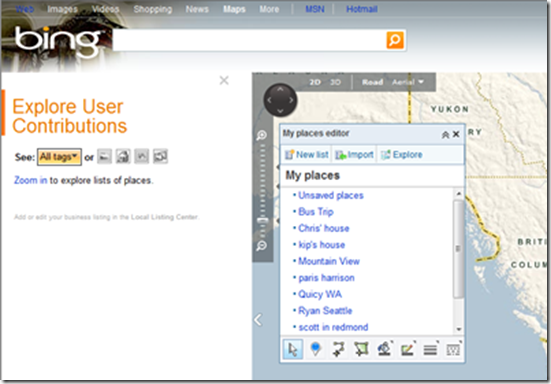Open the Local Listing Center link text

coord(164,217)
